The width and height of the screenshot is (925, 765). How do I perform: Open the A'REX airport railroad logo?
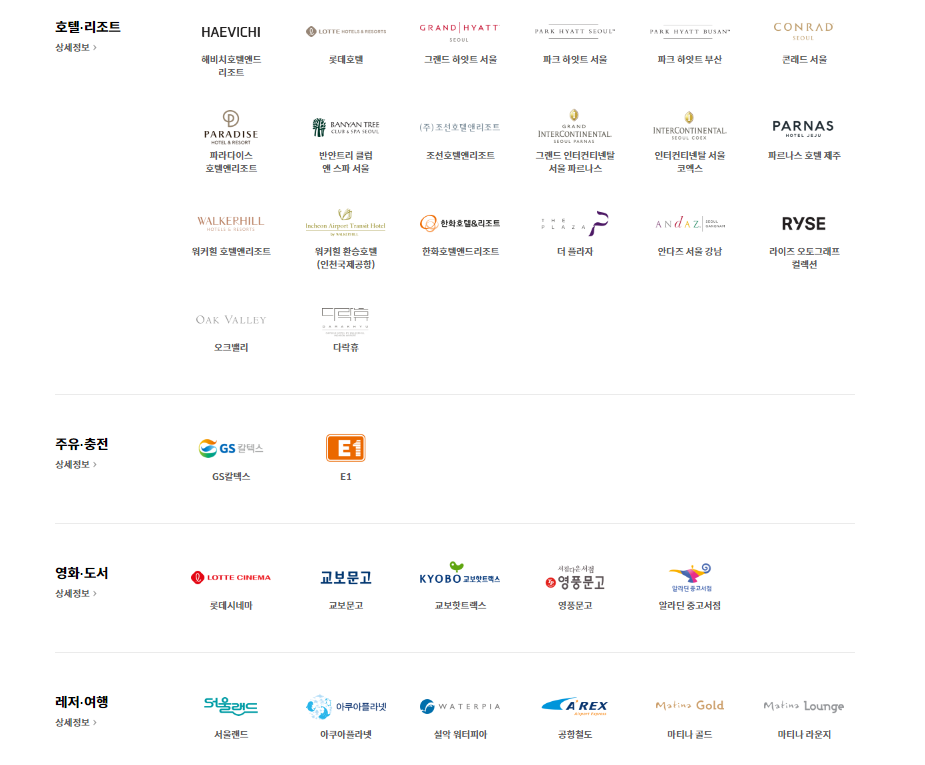click(575, 706)
